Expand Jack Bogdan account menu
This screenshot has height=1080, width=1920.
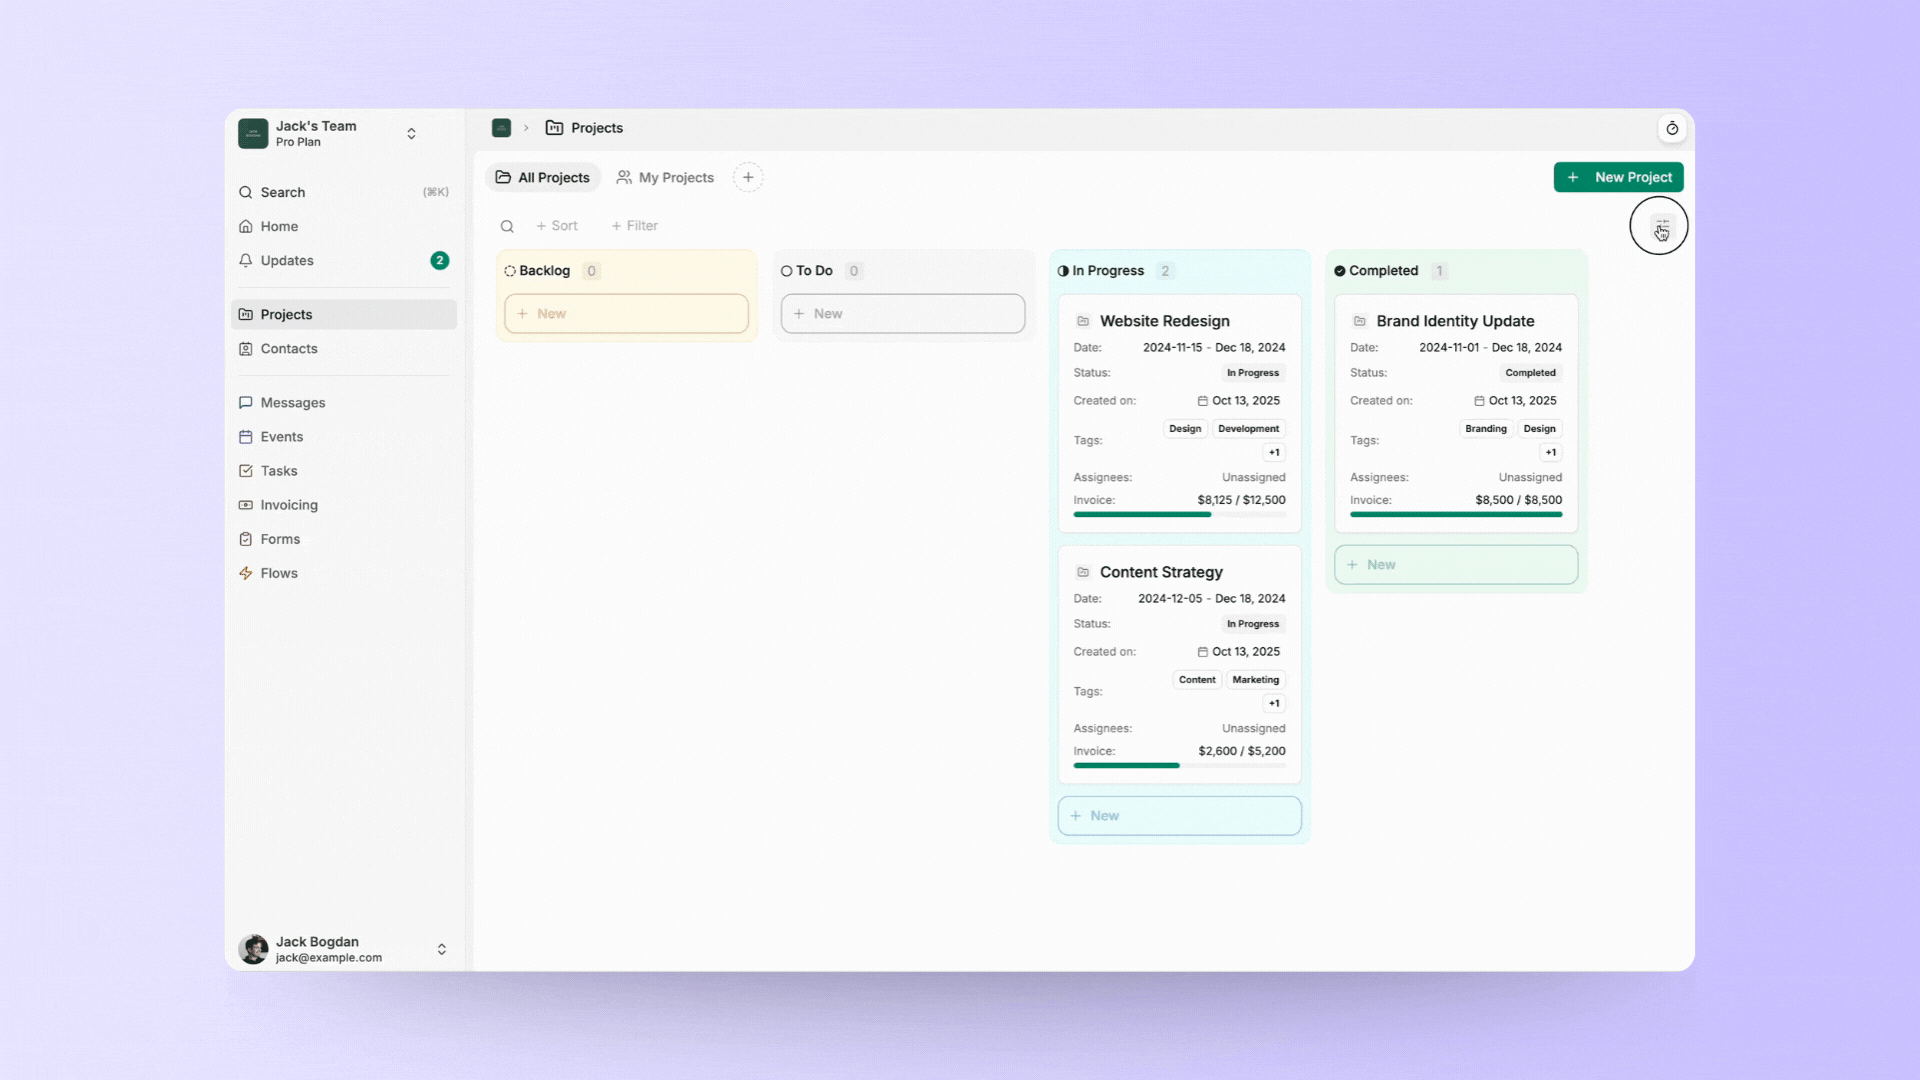pyautogui.click(x=441, y=949)
